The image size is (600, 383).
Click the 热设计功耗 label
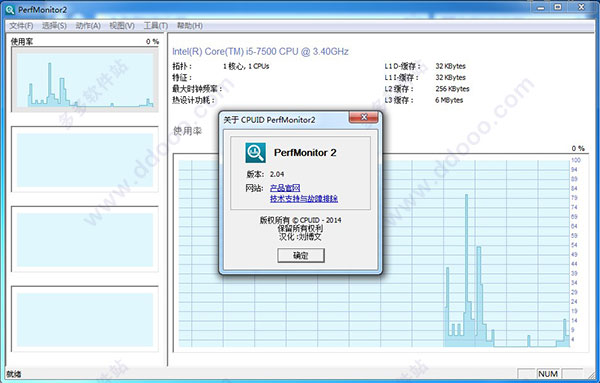pyautogui.click(x=193, y=100)
